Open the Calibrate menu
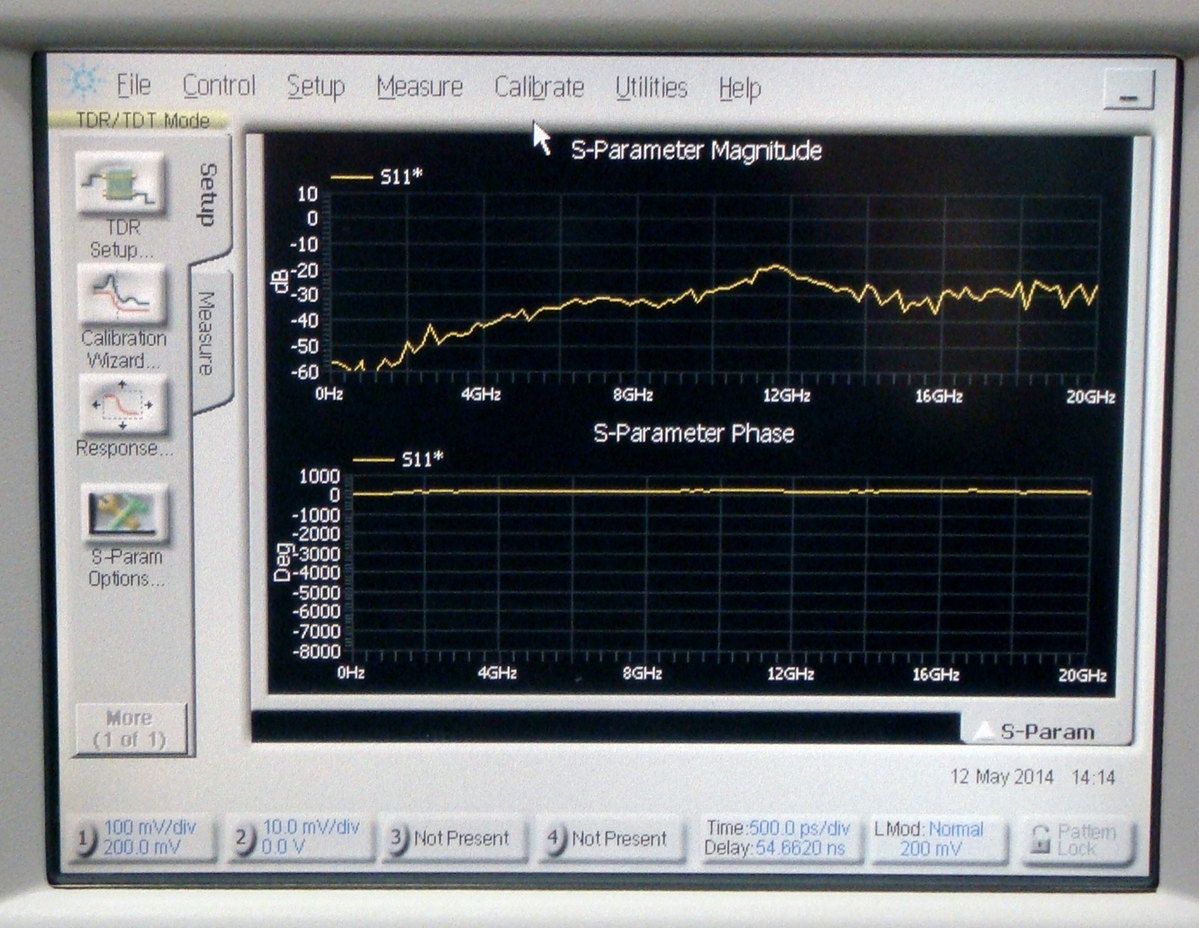Screen dimensions: 1199x928 [539, 87]
